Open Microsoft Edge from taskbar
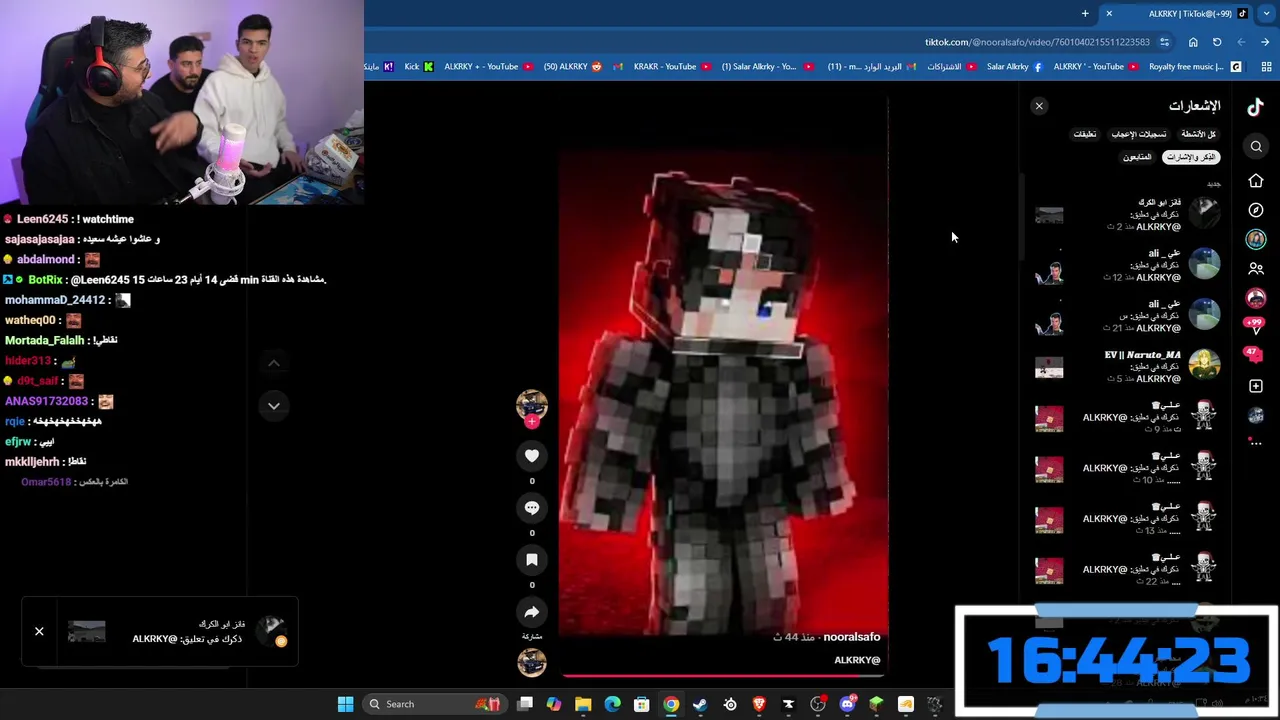 612,704
